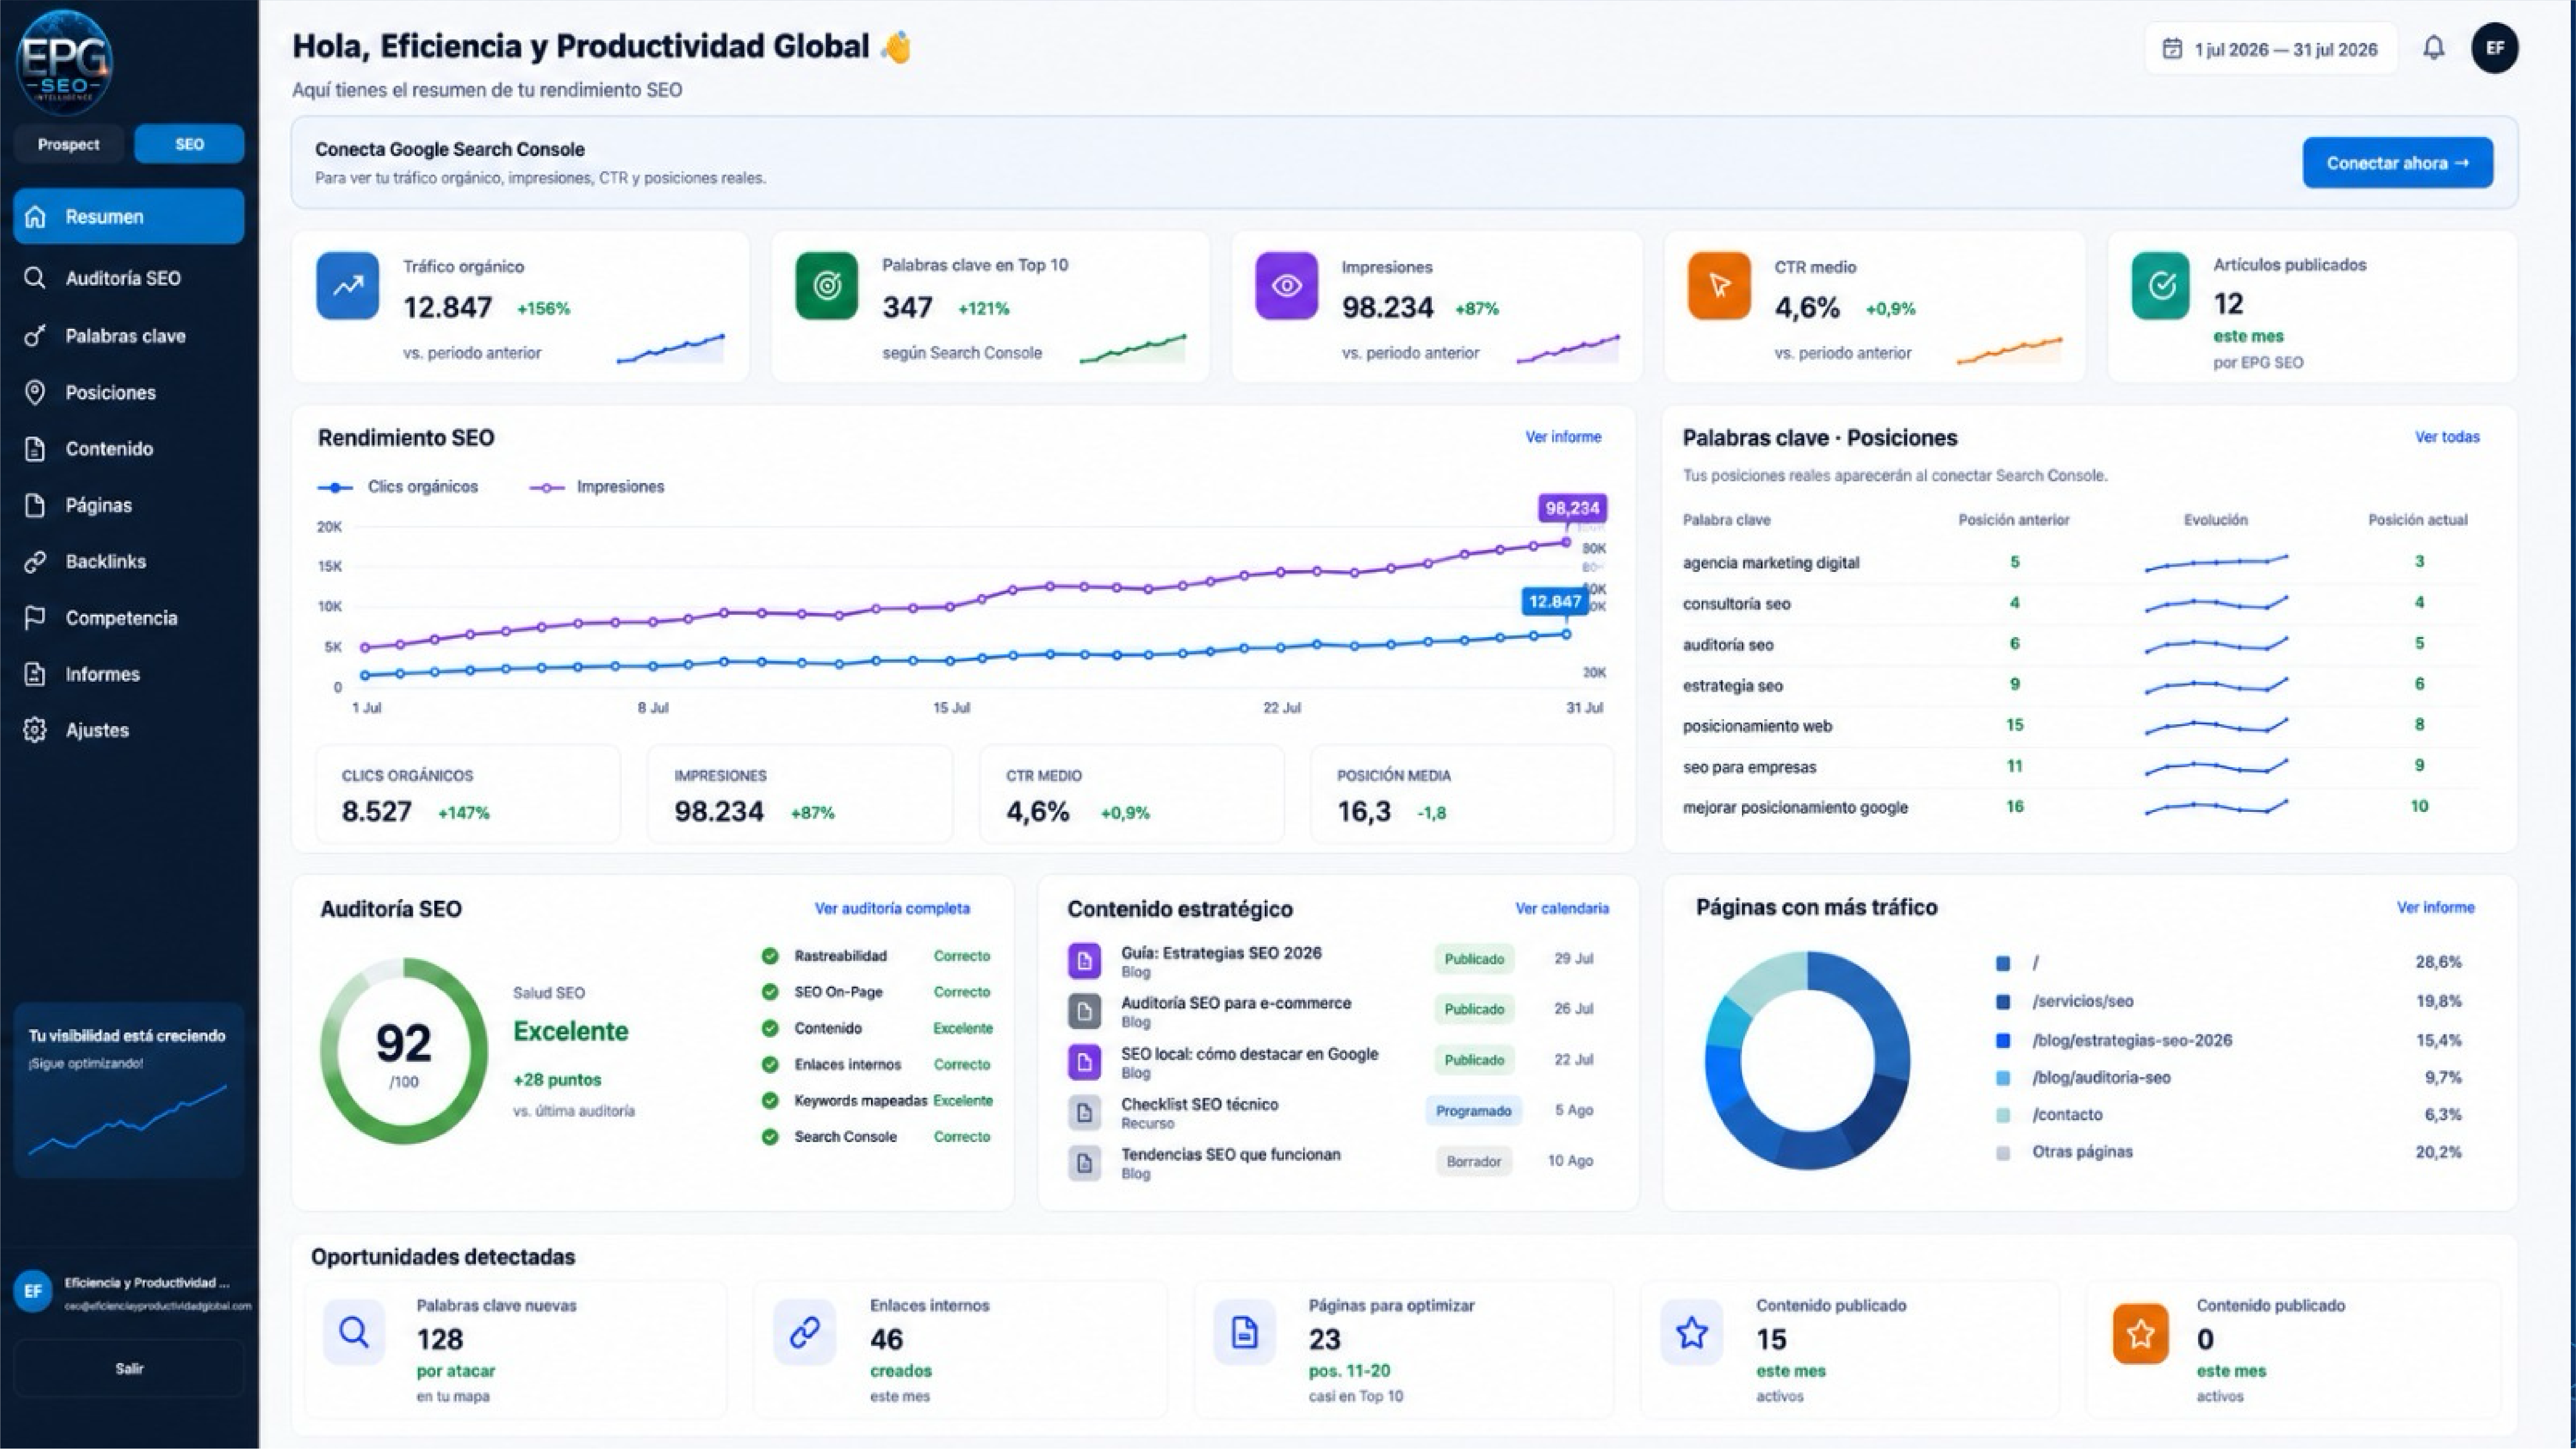Open Ajustes in the sidebar
2576x1449 pixels.
click(x=129, y=730)
